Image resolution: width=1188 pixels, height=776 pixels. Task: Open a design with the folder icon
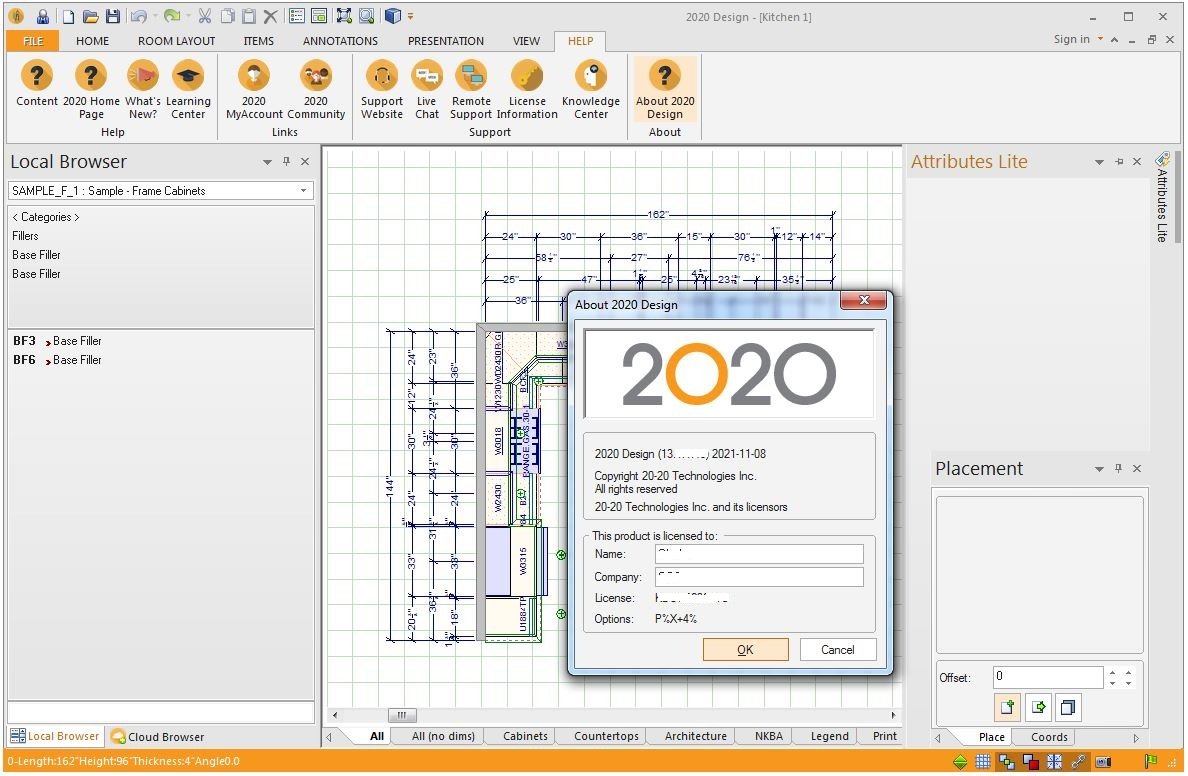tap(90, 16)
